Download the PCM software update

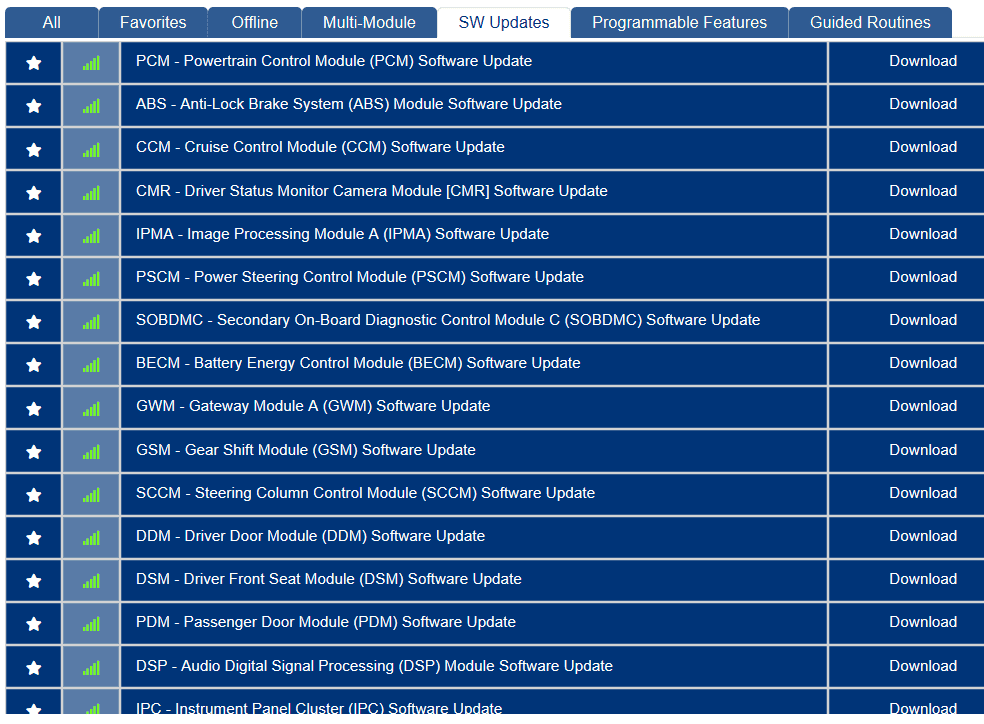click(922, 61)
